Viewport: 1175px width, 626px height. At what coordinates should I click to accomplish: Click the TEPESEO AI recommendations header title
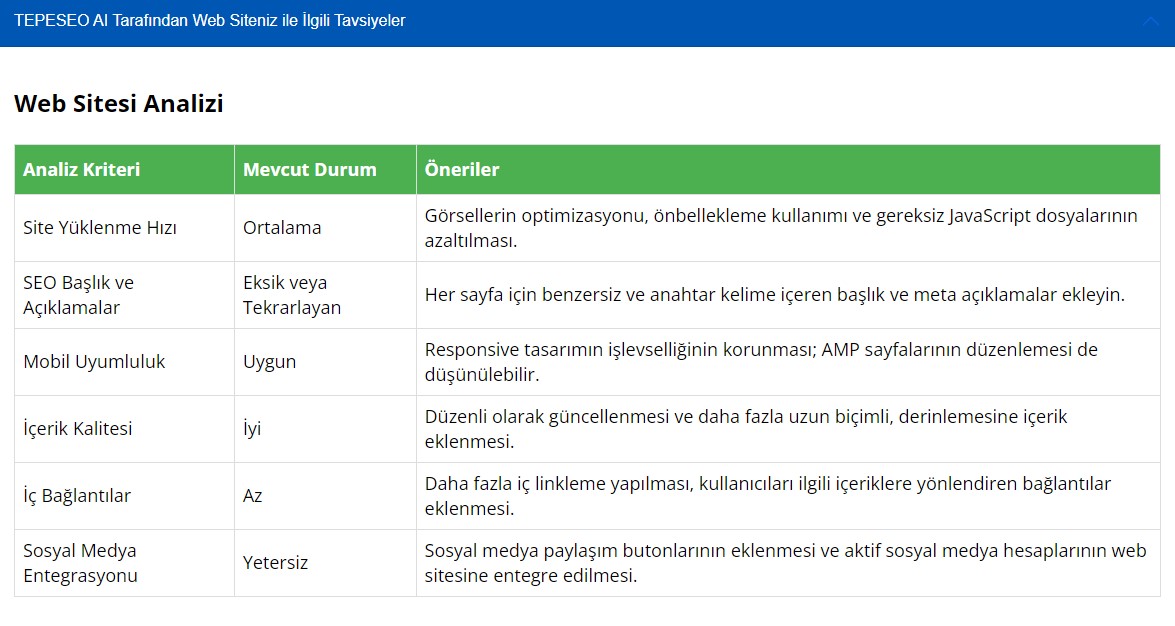[x=210, y=21]
